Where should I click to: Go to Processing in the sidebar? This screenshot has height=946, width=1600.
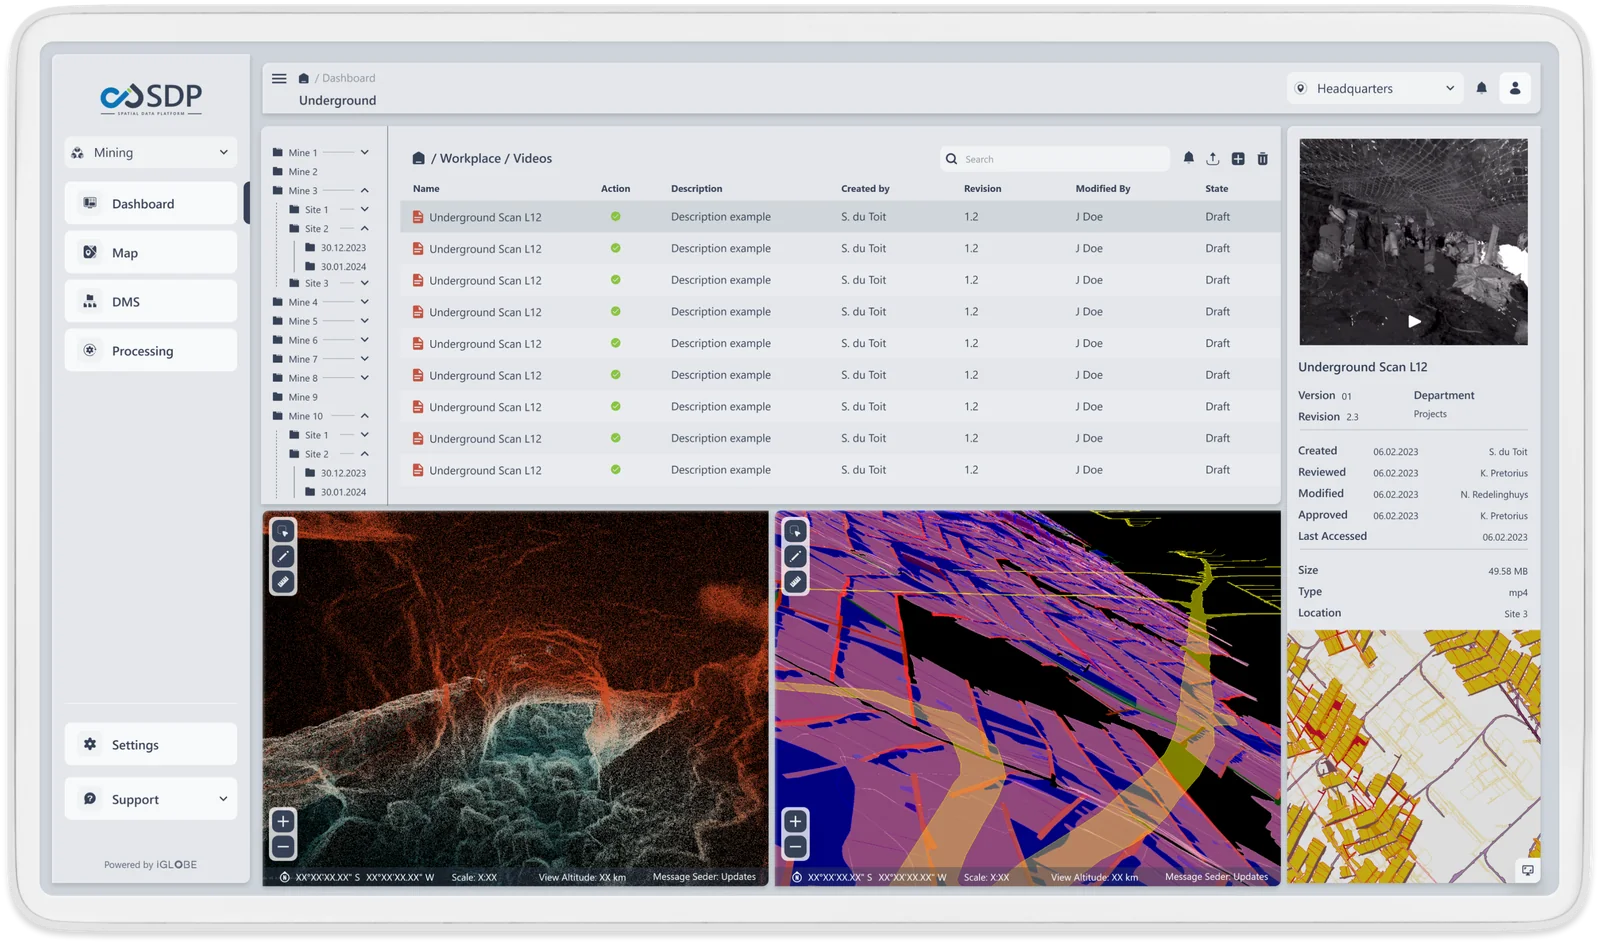151,351
